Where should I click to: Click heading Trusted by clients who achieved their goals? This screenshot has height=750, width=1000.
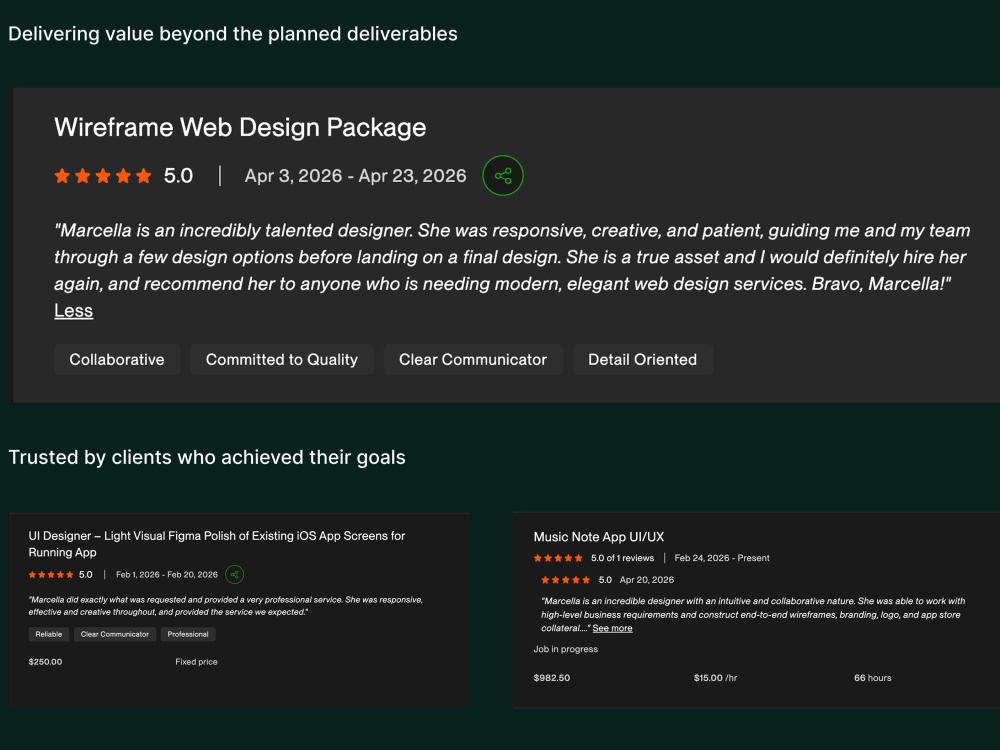pos(207,457)
